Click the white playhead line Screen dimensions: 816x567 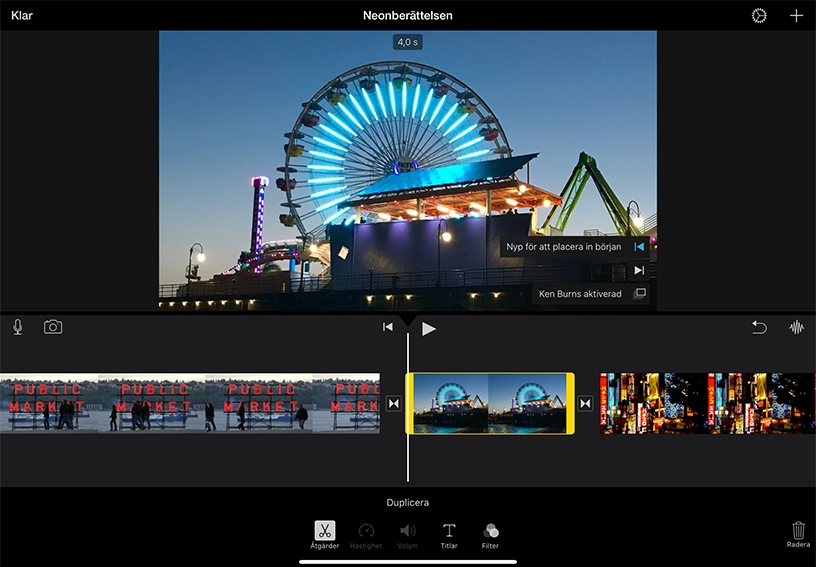[407, 407]
